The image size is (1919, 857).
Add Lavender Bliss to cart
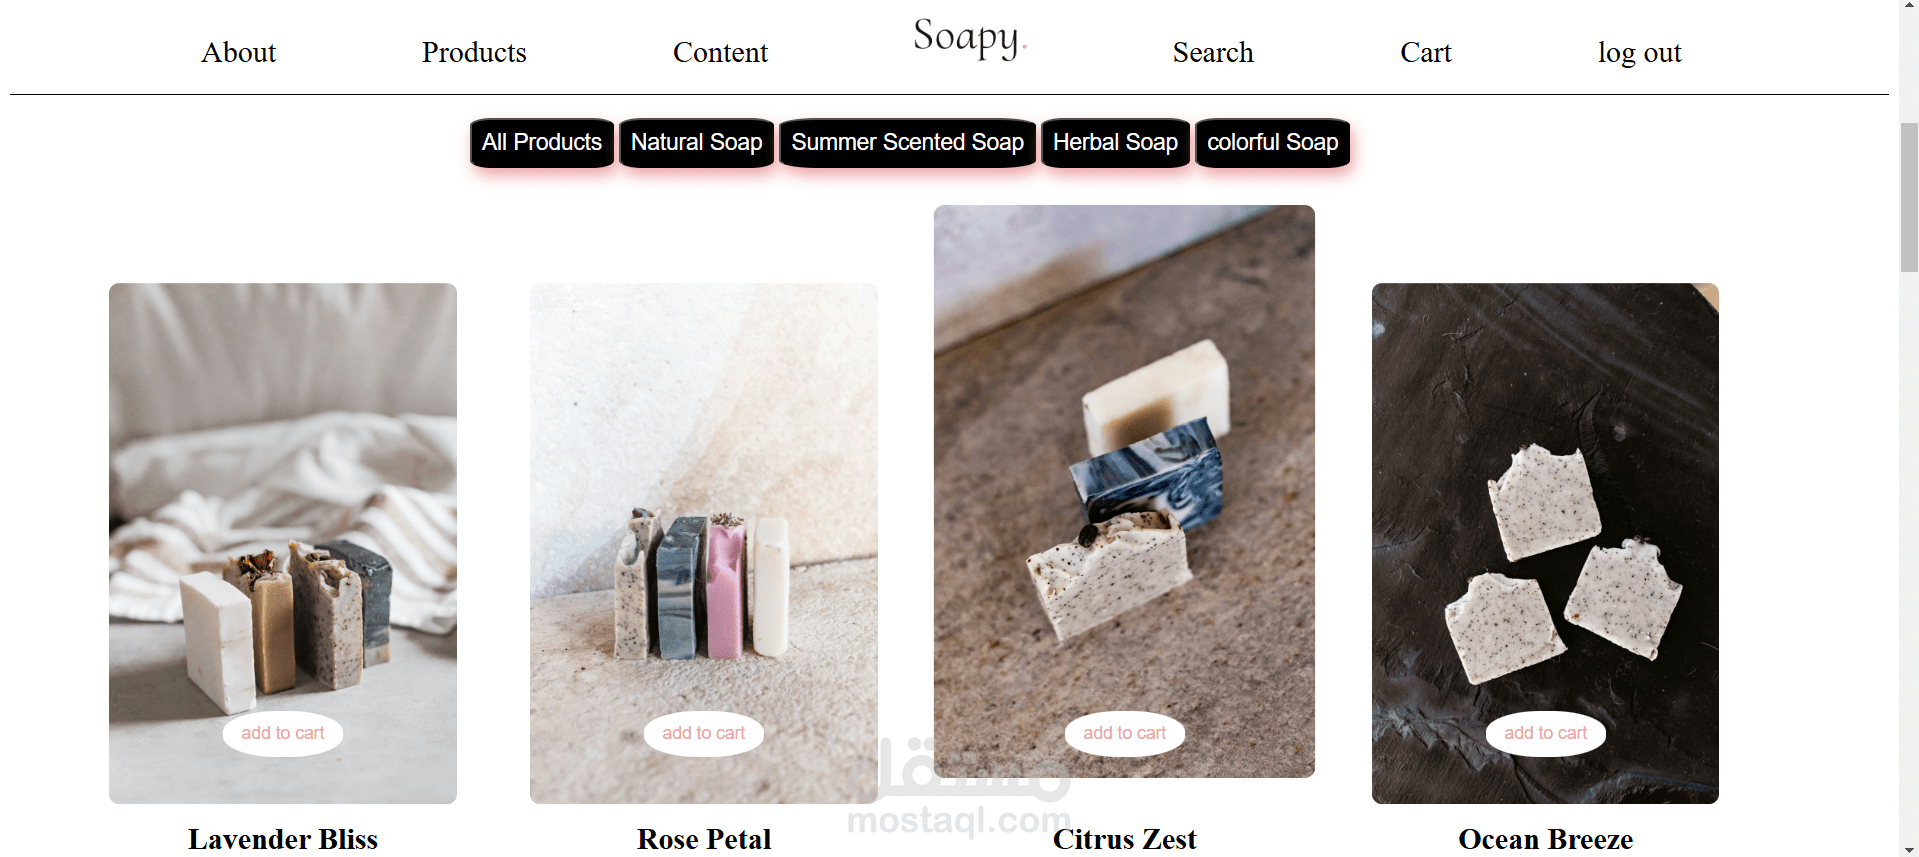tap(283, 733)
